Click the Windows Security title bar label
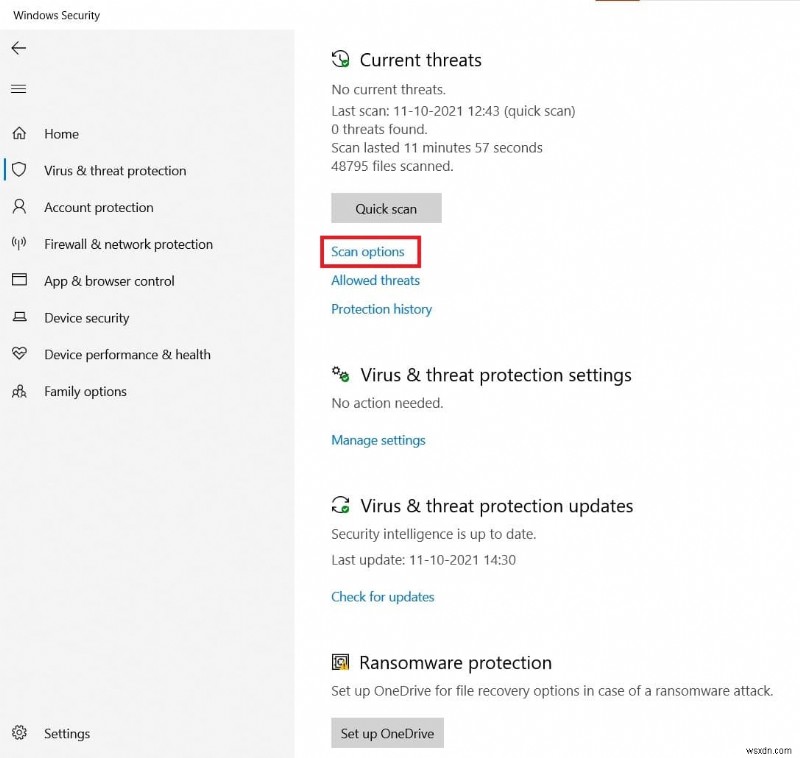This screenshot has height=758, width=800. click(55, 15)
